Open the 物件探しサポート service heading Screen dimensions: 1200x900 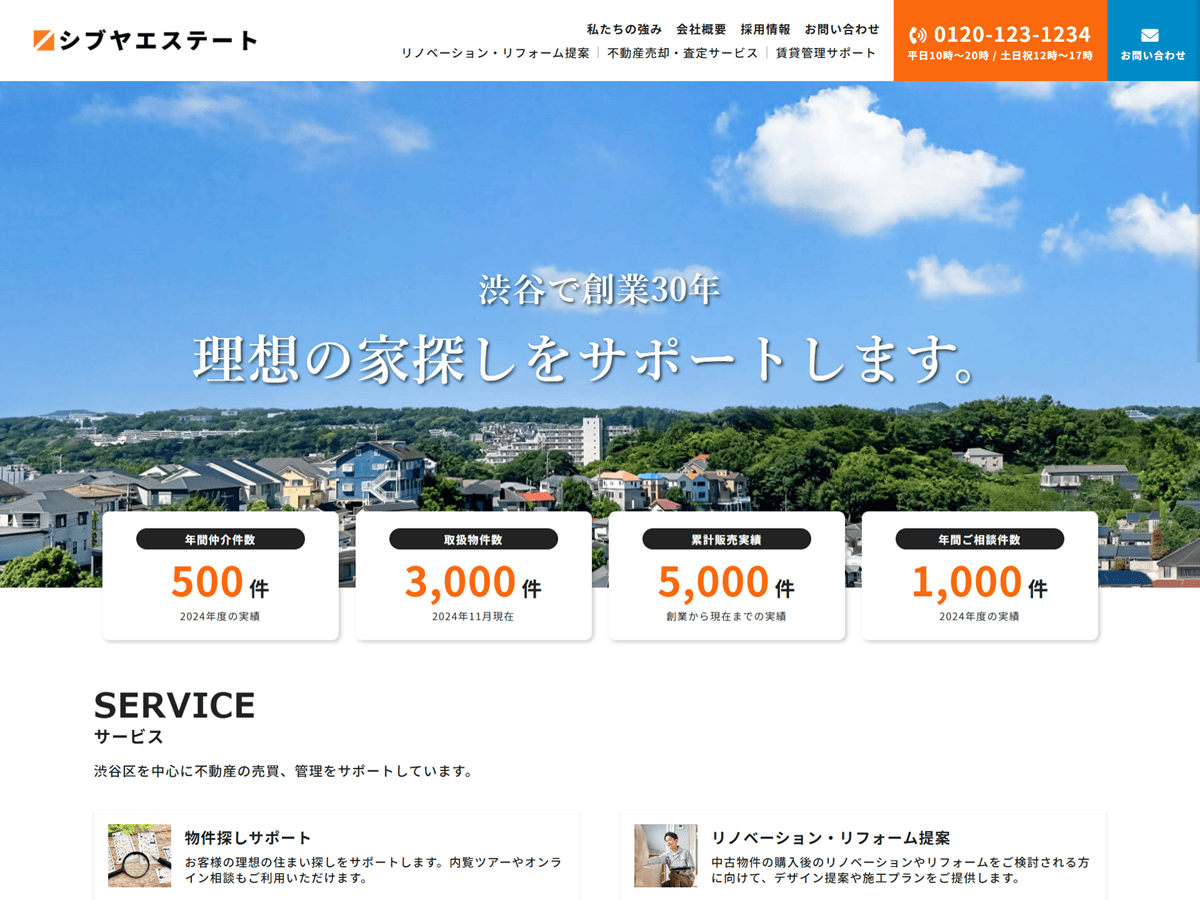point(248,838)
